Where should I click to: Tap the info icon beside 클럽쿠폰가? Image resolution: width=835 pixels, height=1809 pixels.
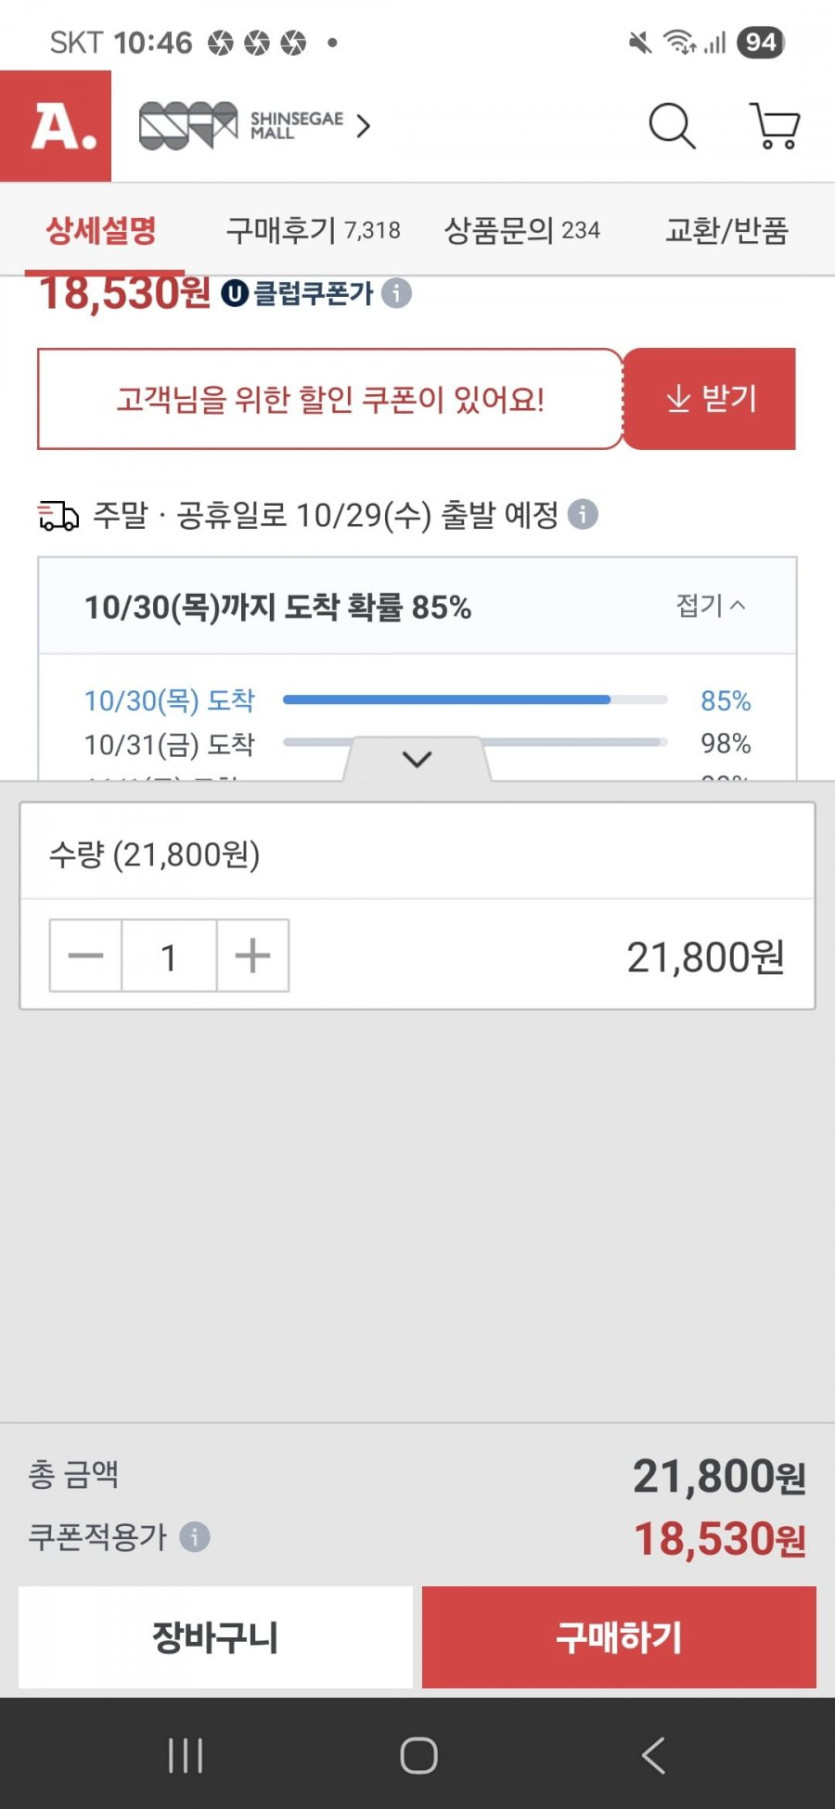(x=397, y=293)
